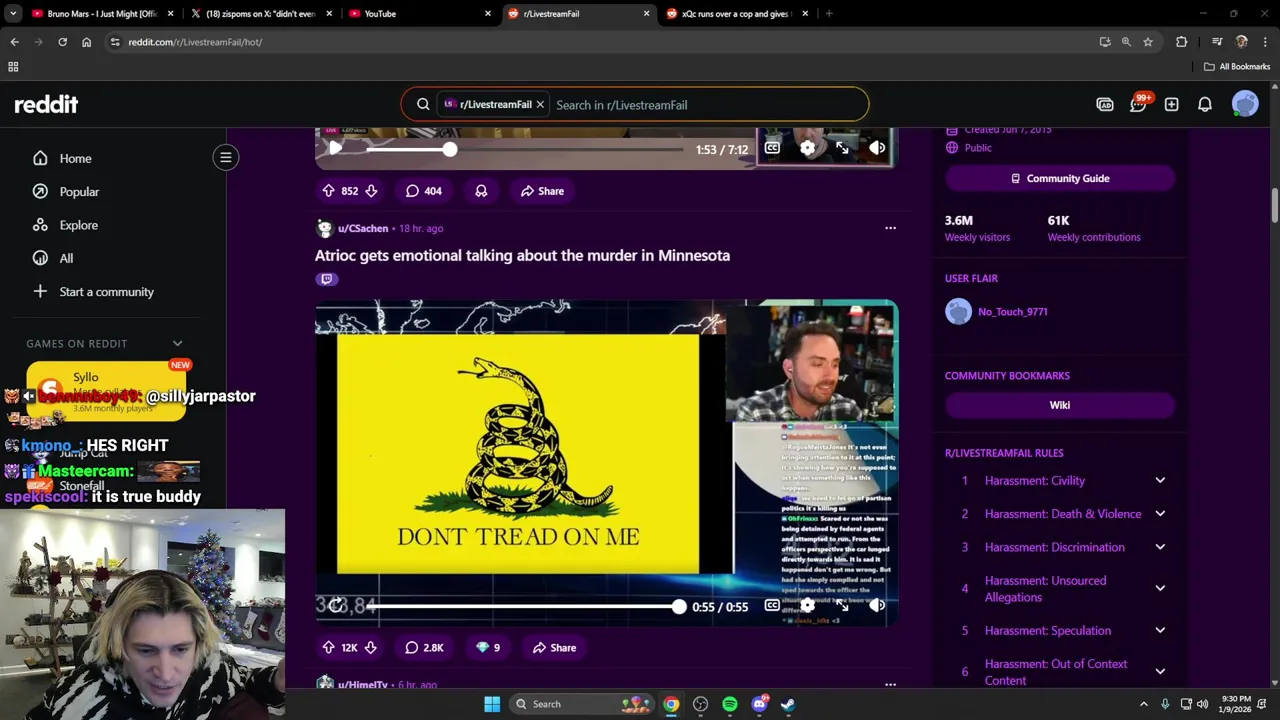
Task: Create a new post with plus icon
Action: [1171, 104]
